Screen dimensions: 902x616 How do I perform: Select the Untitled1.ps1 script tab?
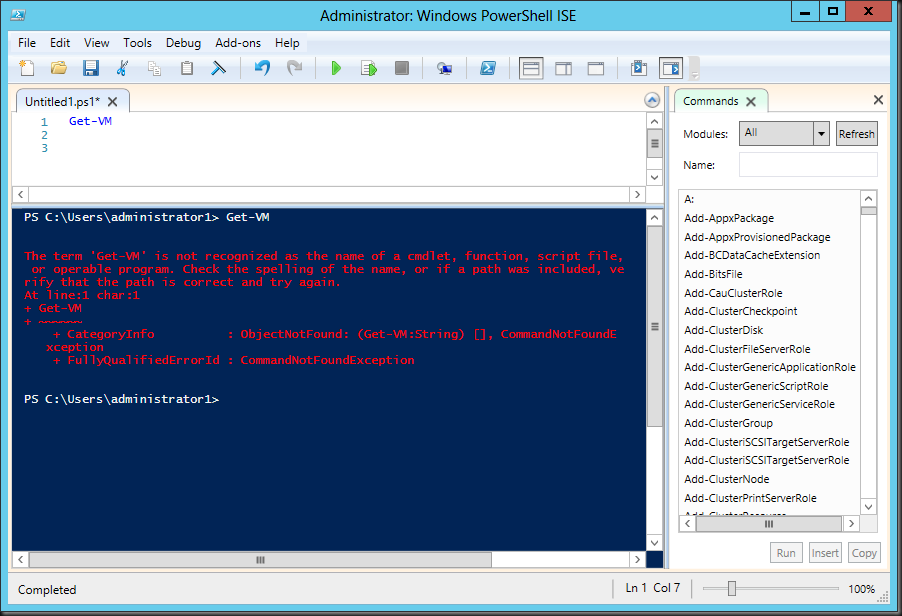click(62, 102)
